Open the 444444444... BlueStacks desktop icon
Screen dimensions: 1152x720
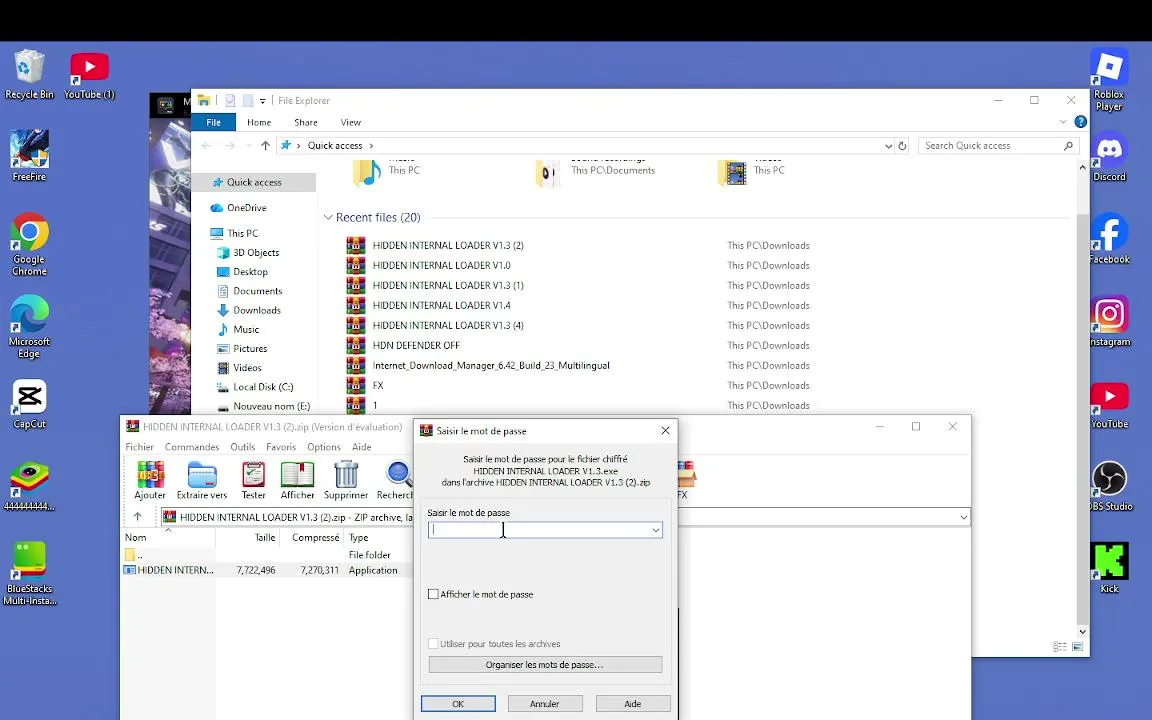(29, 486)
